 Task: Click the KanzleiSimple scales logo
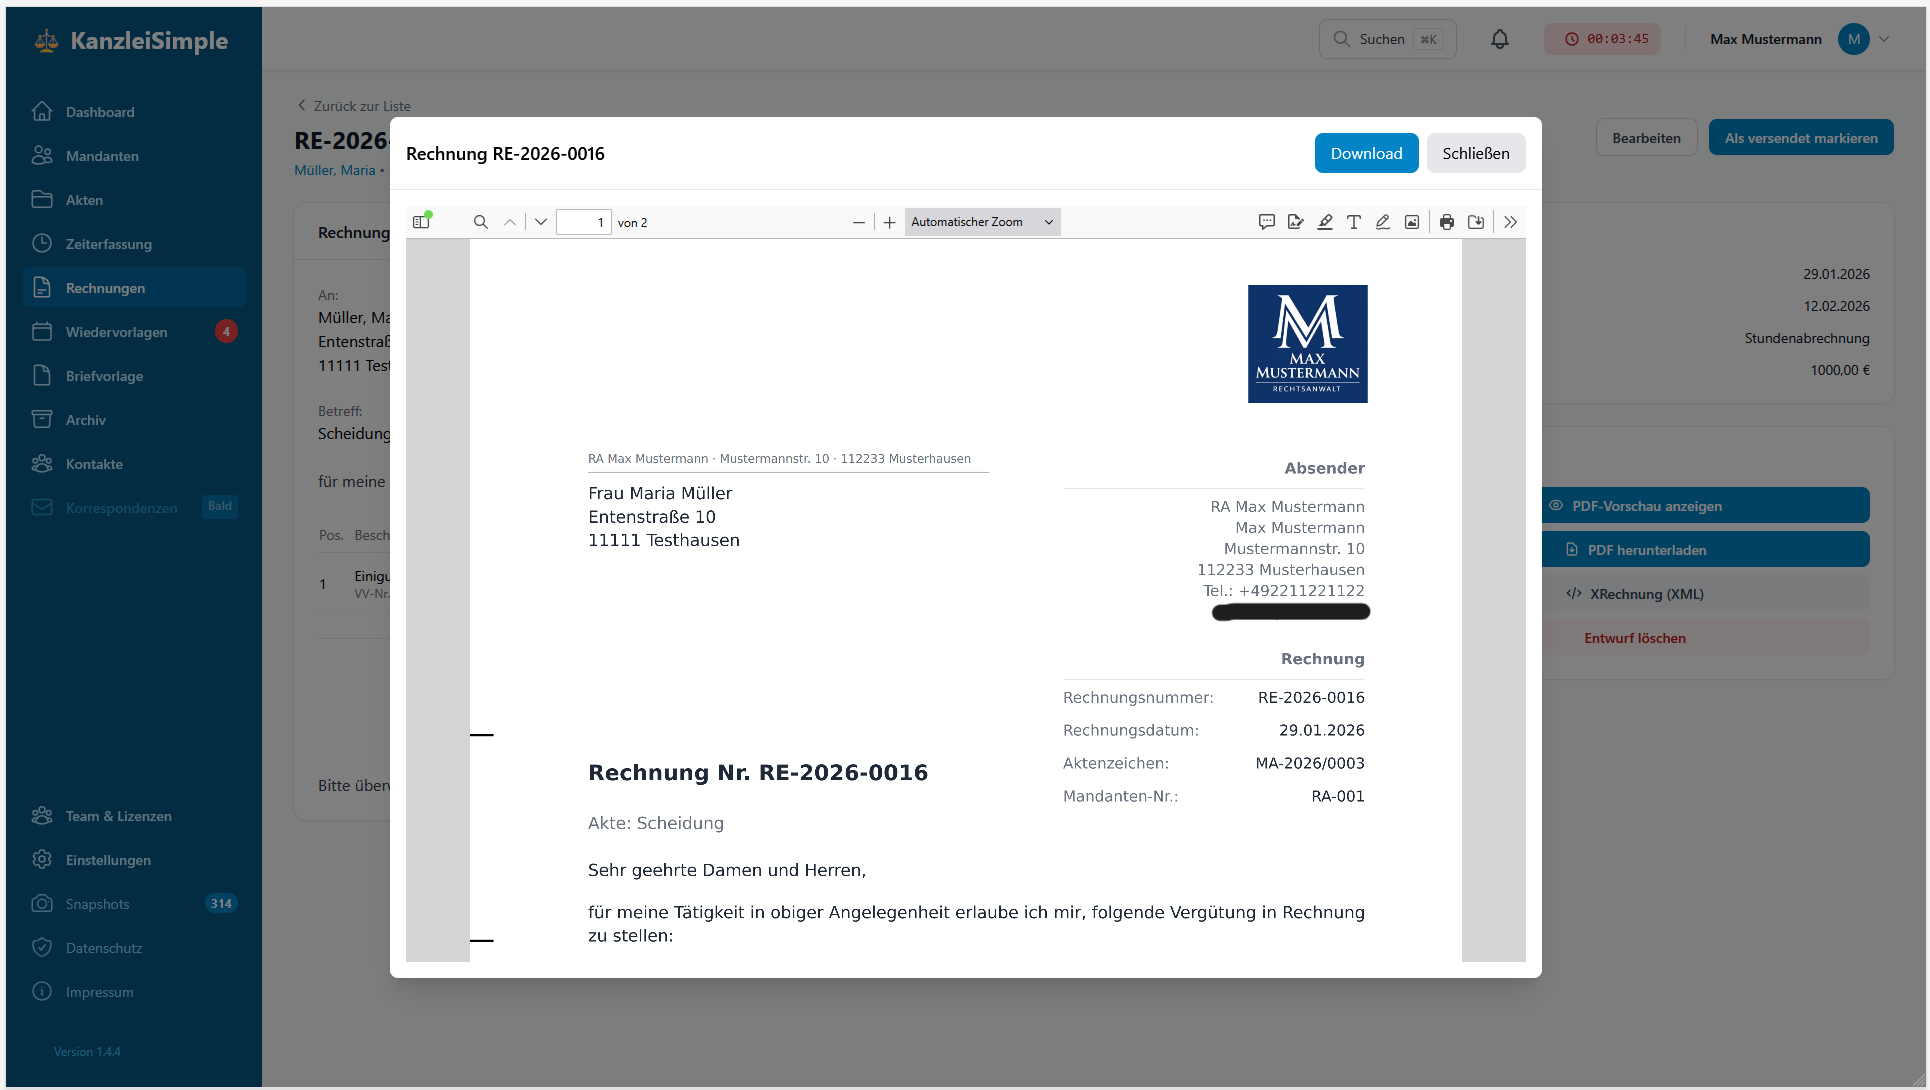coord(45,40)
